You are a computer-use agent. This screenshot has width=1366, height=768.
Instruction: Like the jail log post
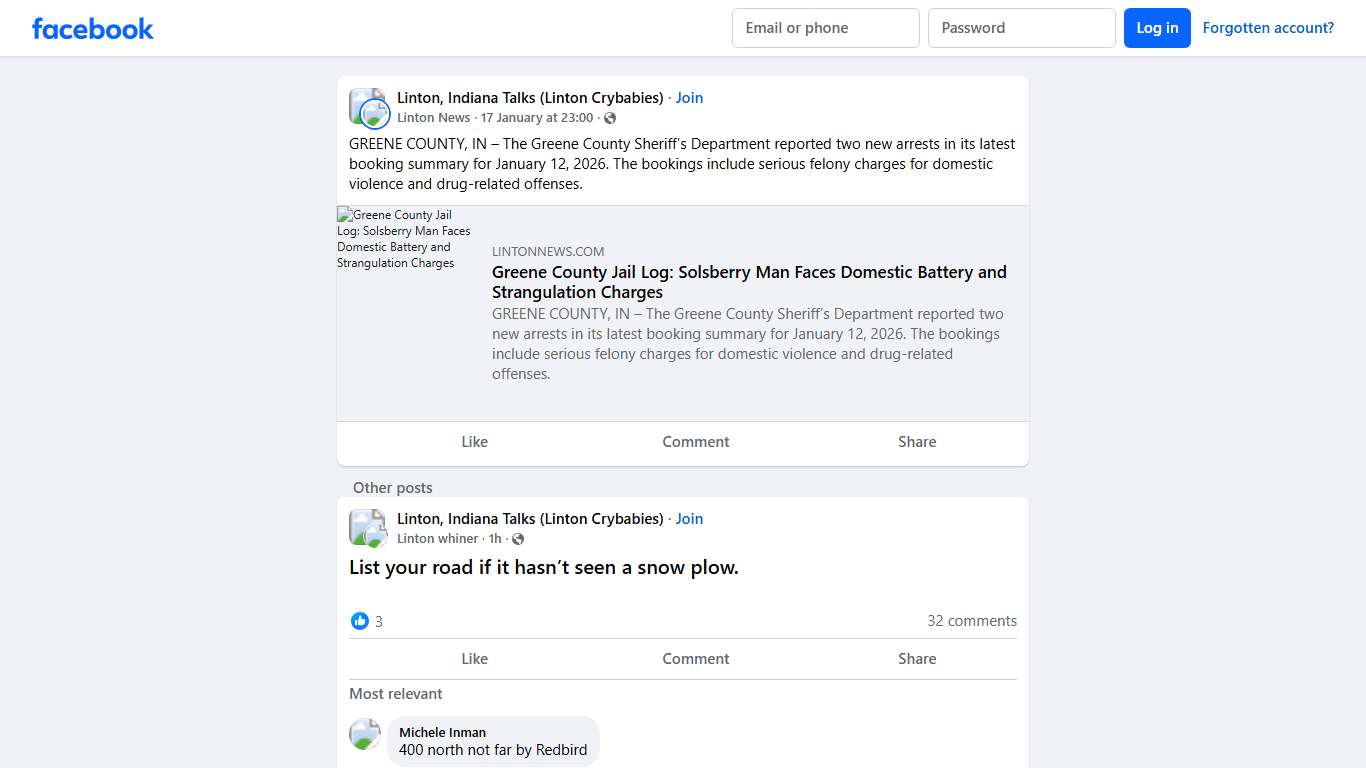click(474, 441)
